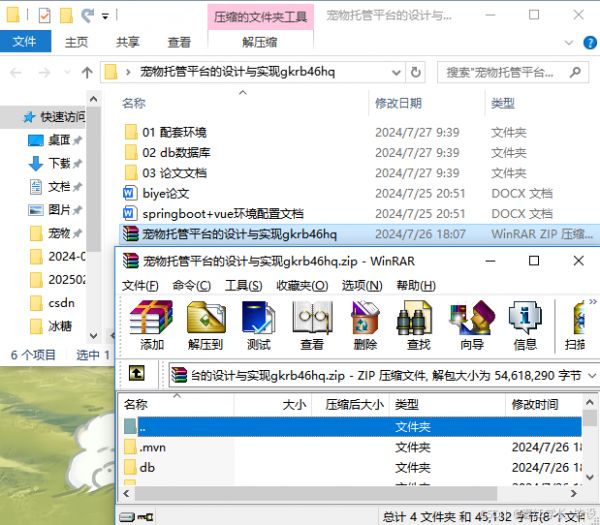The height and width of the screenshot is (525, 600).
Task: Click the Explorer Up arrow button
Action: pyautogui.click(x=87, y=72)
